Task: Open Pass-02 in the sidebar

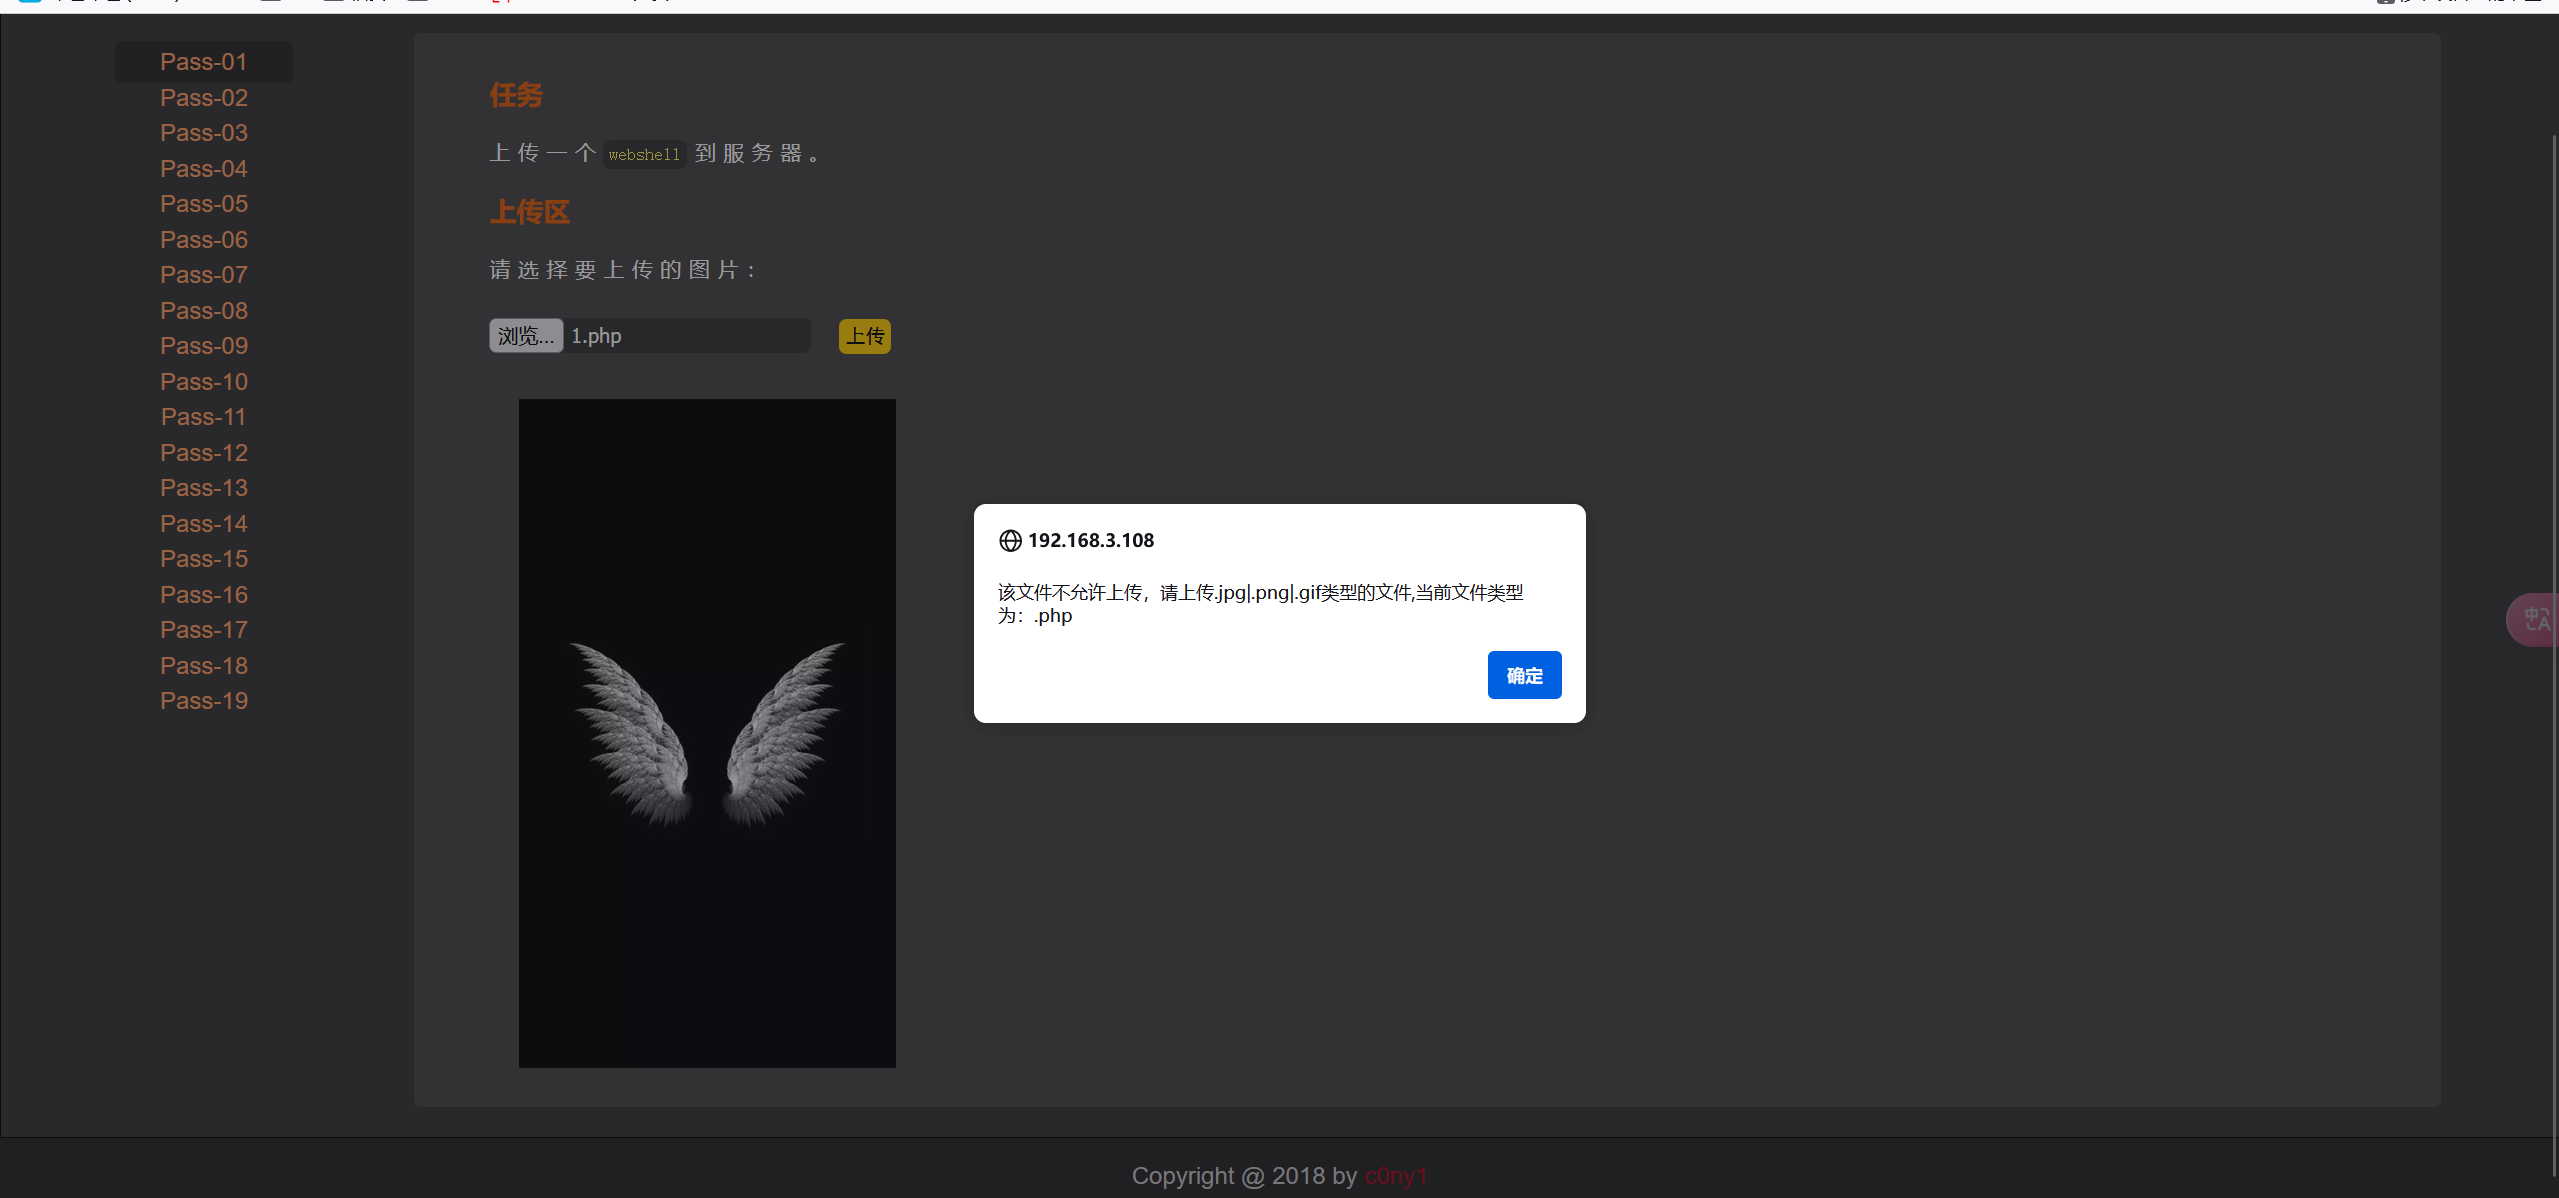Action: [x=204, y=98]
